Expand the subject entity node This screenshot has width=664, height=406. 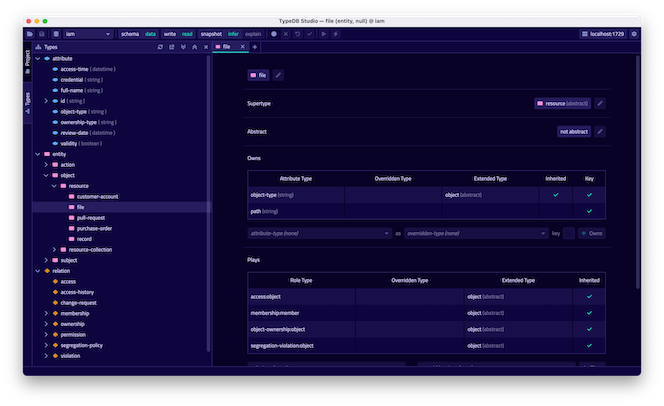click(46, 260)
